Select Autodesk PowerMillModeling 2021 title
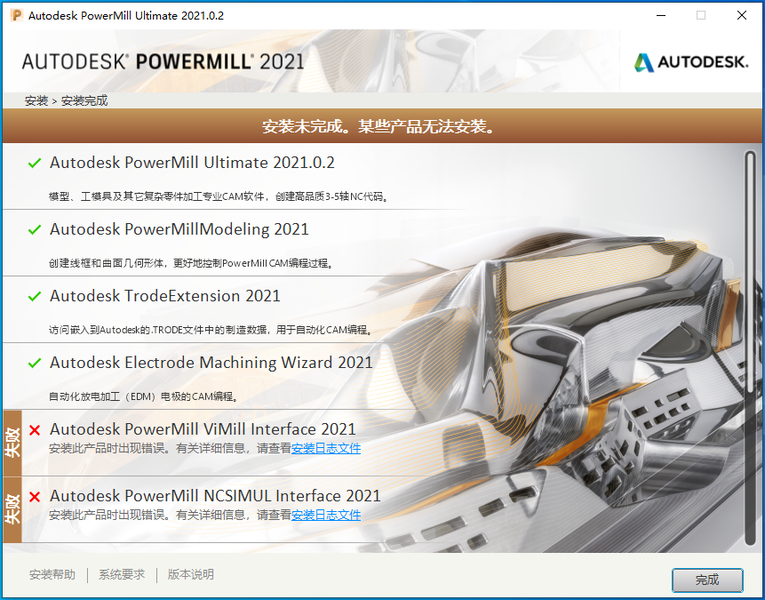 coord(179,229)
